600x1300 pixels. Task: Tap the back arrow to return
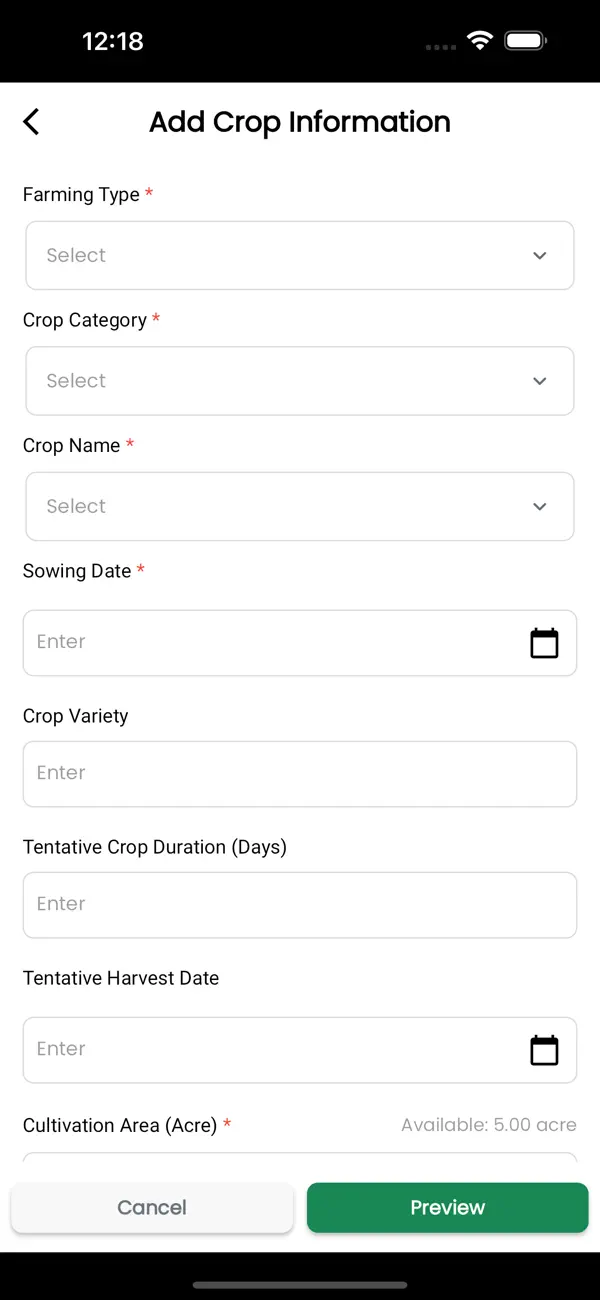point(30,121)
